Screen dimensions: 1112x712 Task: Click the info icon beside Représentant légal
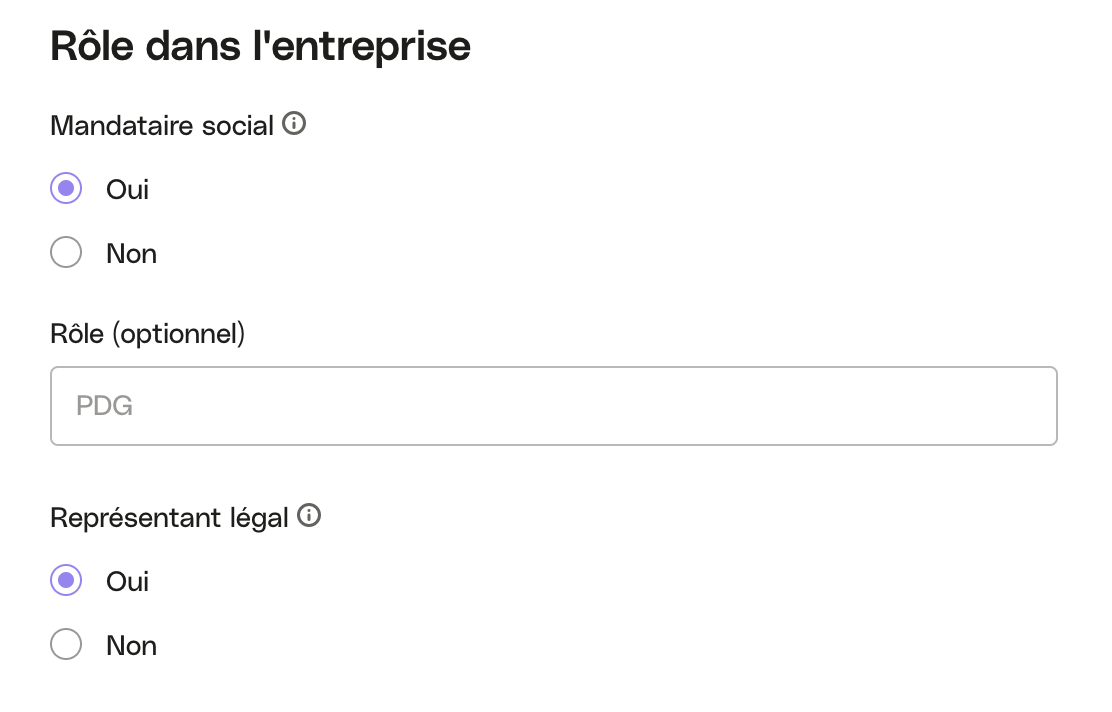[308, 516]
